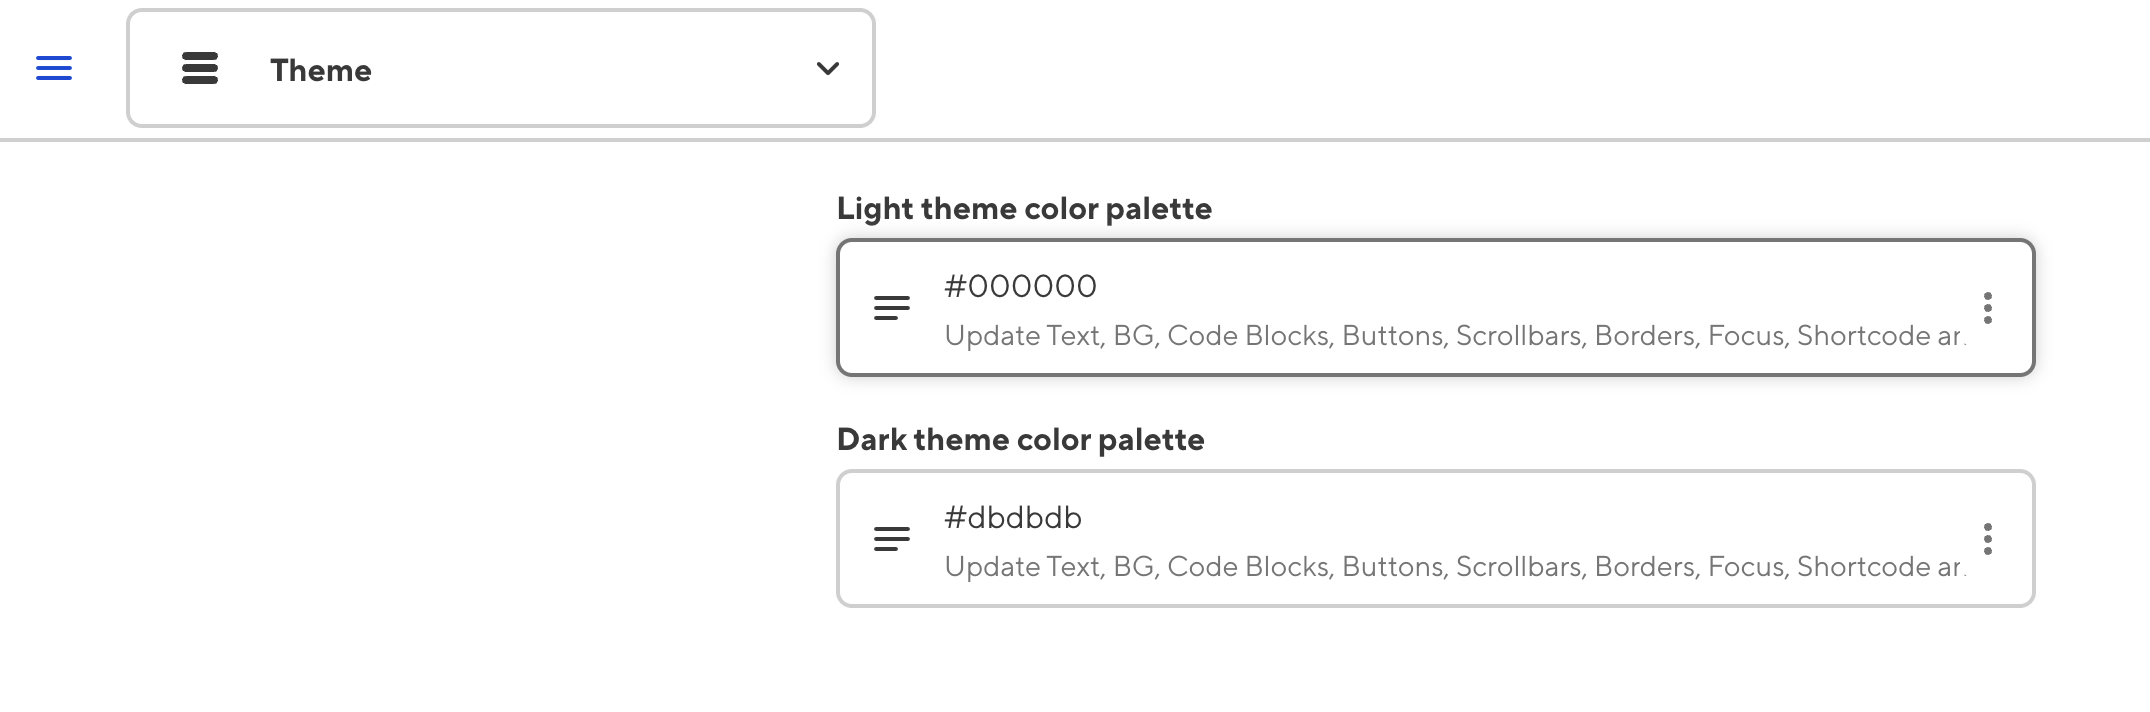Click the stacked-layers icon beside Theme
This screenshot has width=2150, height=712.
click(x=200, y=69)
